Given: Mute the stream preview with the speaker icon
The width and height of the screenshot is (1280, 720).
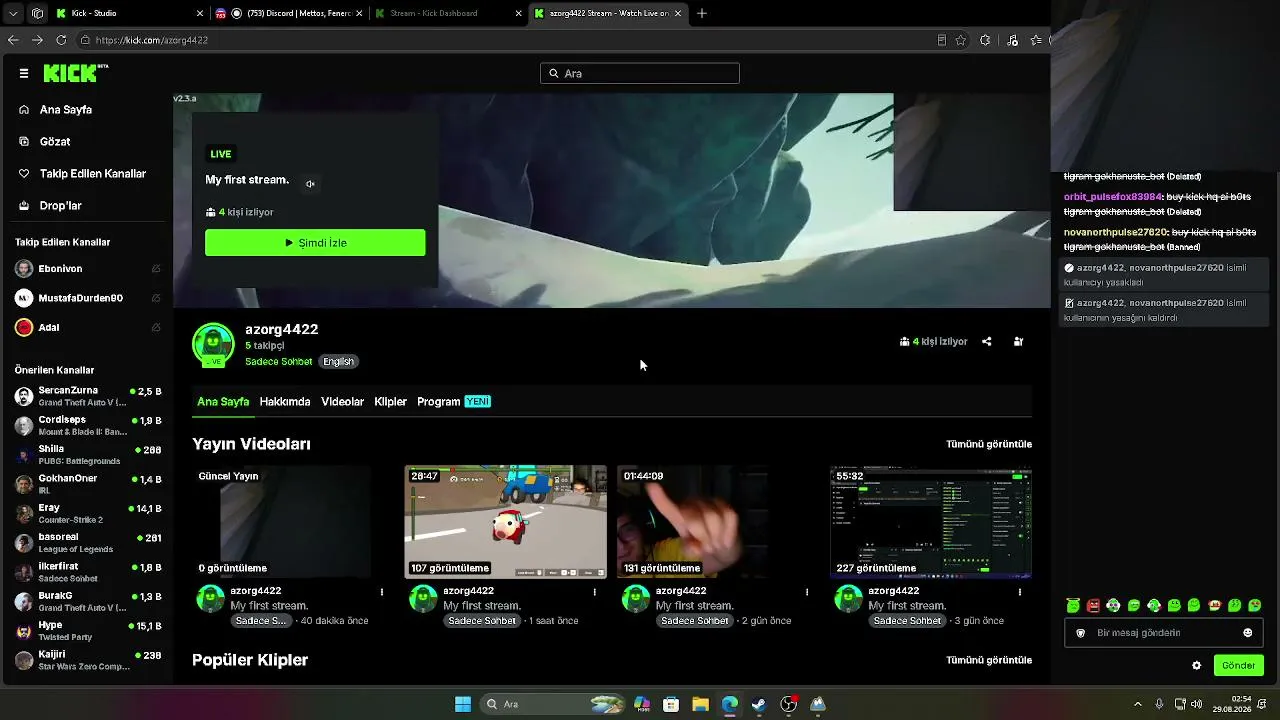Looking at the screenshot, I should [x=310, y=184].
